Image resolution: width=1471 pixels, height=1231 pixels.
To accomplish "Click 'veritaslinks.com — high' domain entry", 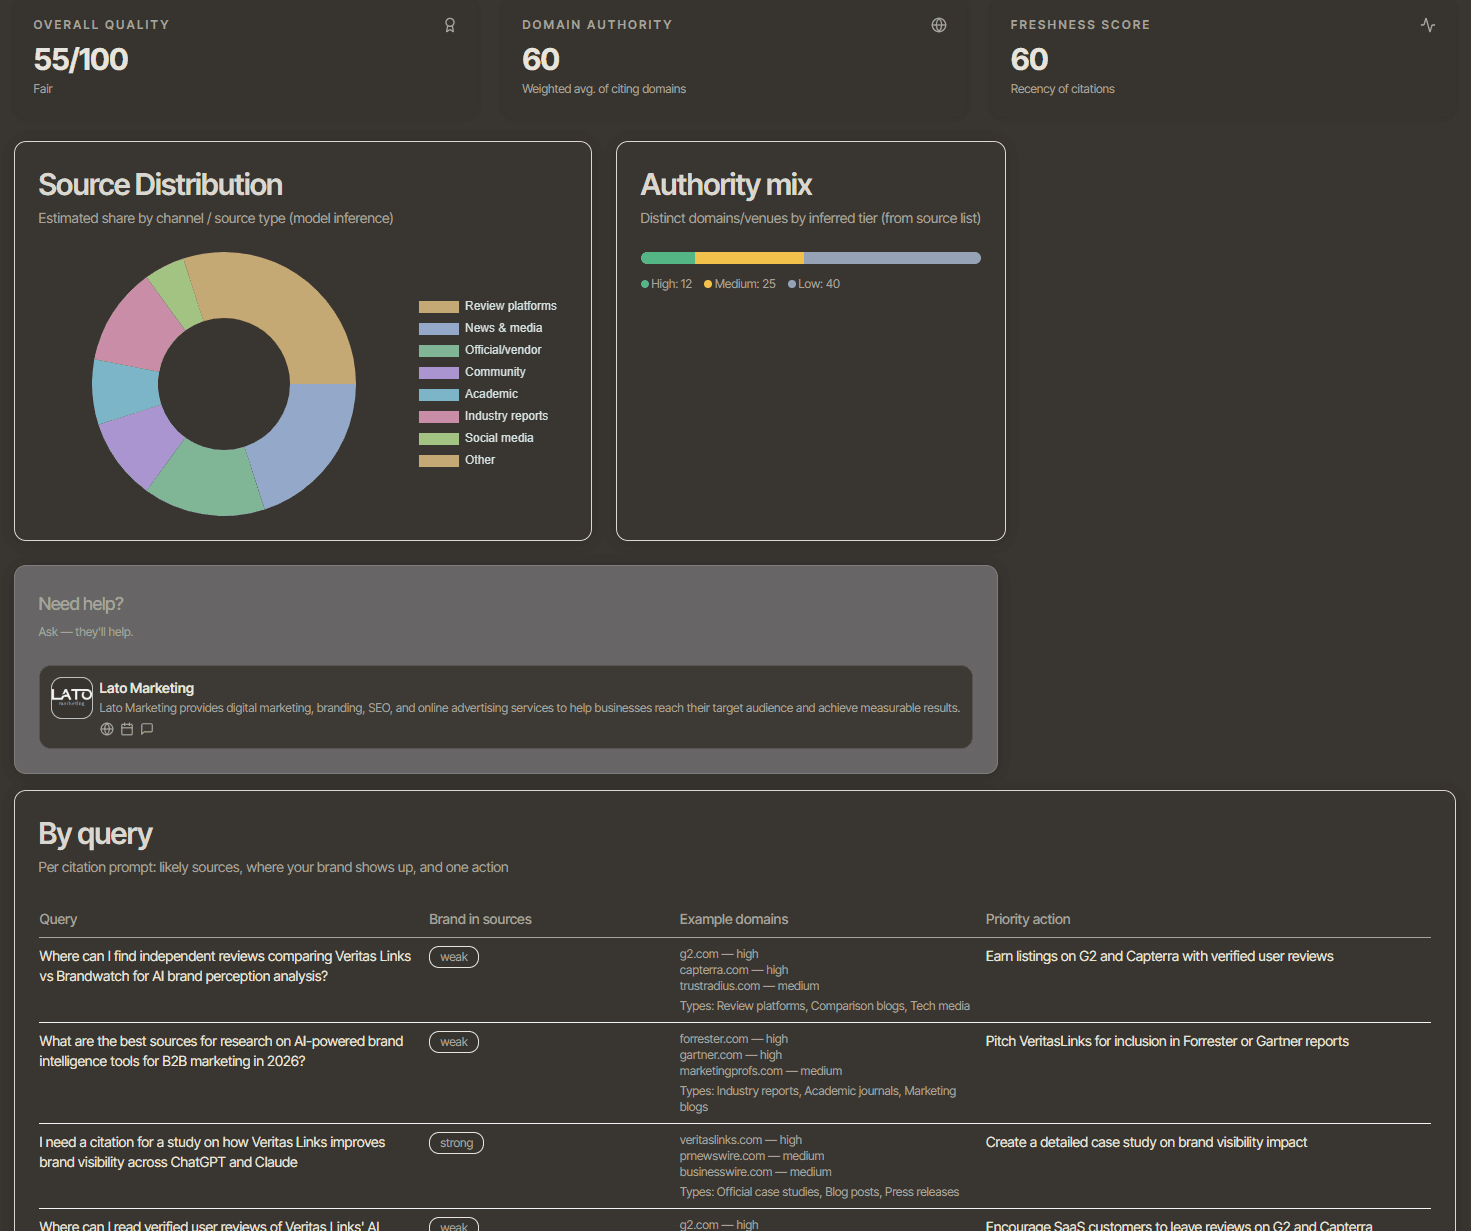I will [x=741, y=1140].
